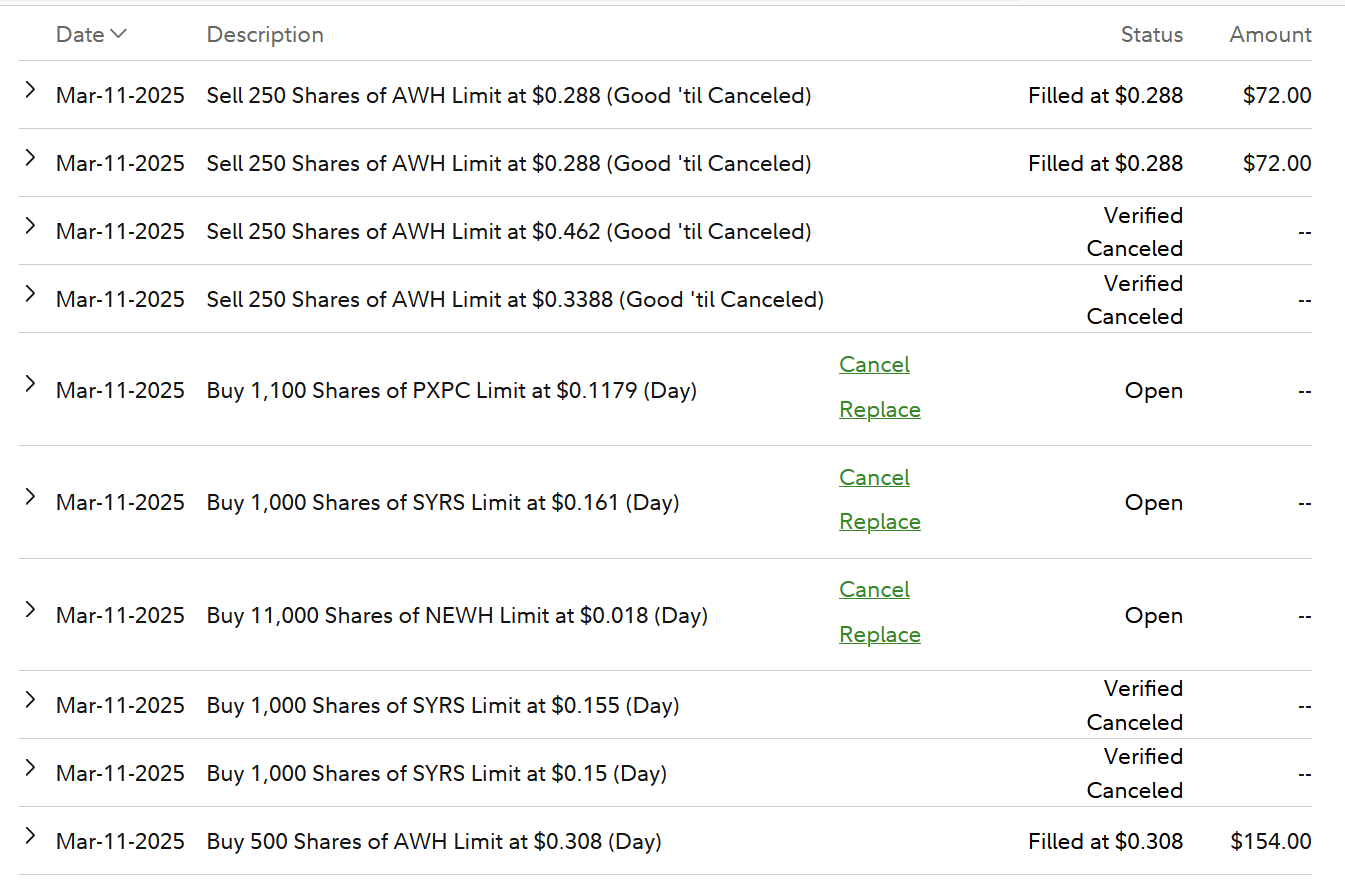Expand the PXPC buy order details
Image resolution: width=1345 pixels, height=883 pixels.
pyautogui.click(x=30, y=384)
